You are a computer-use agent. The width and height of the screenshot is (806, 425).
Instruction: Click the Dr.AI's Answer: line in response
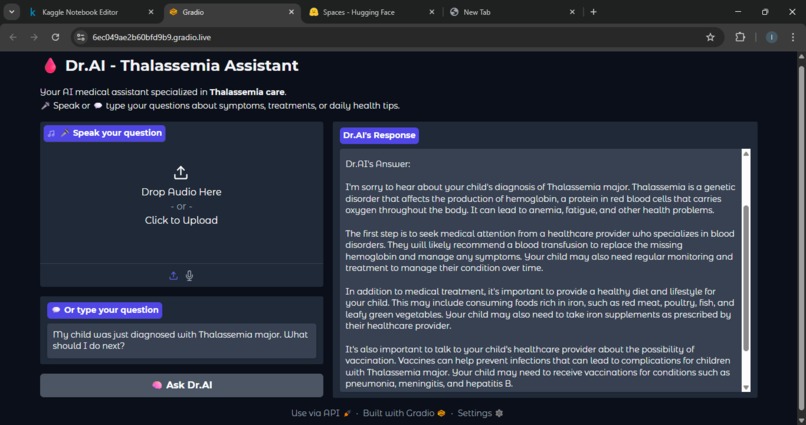(378, 164)
